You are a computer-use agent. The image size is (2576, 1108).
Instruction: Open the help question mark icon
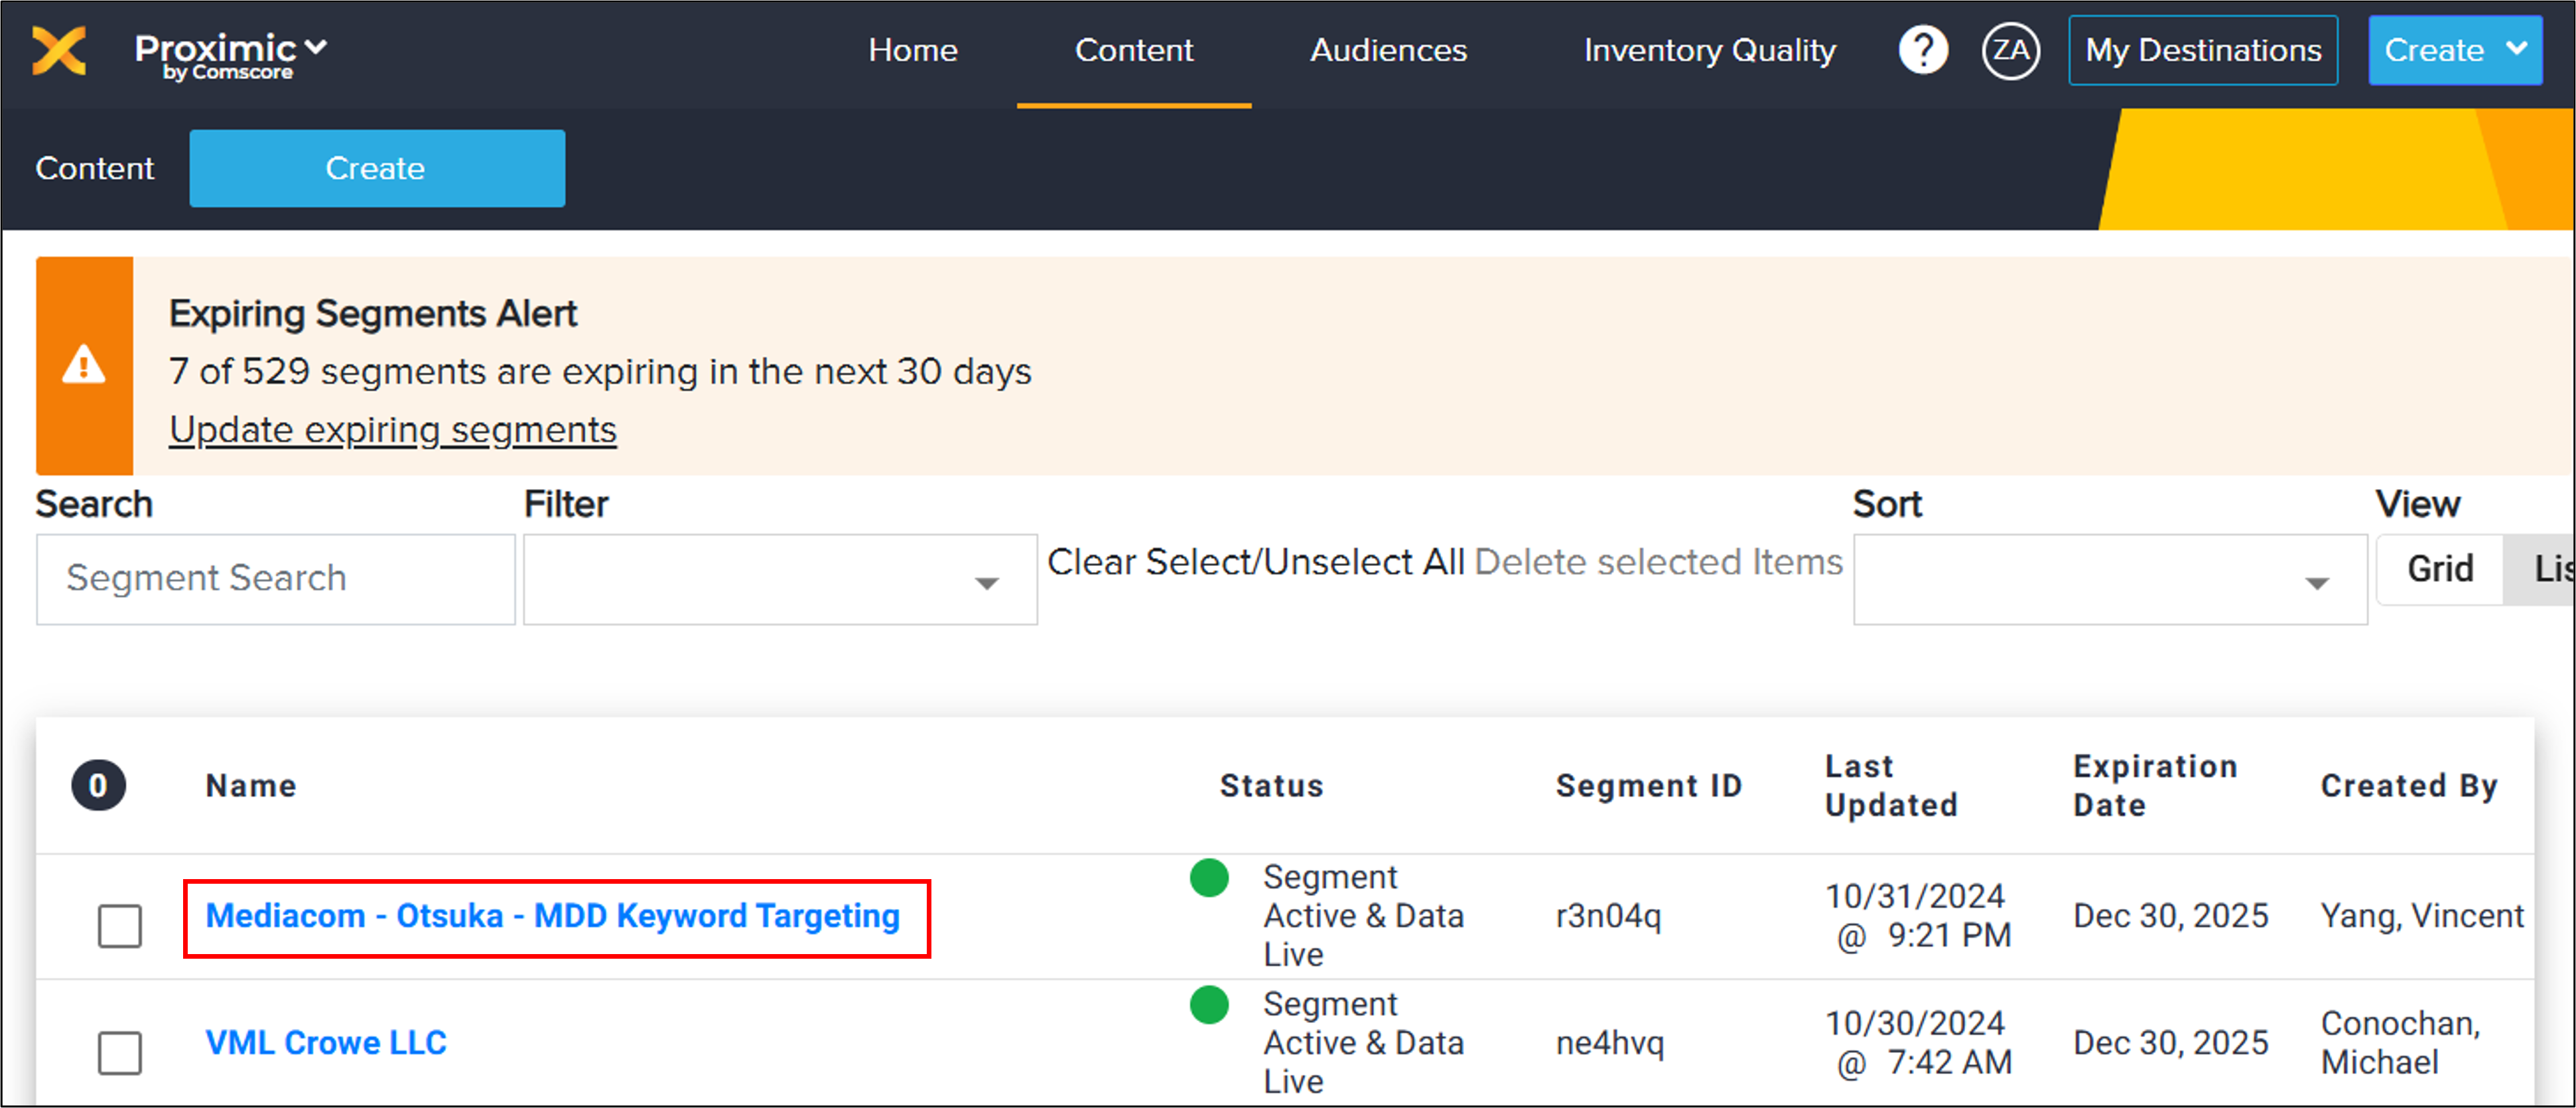pos(1922,50)
